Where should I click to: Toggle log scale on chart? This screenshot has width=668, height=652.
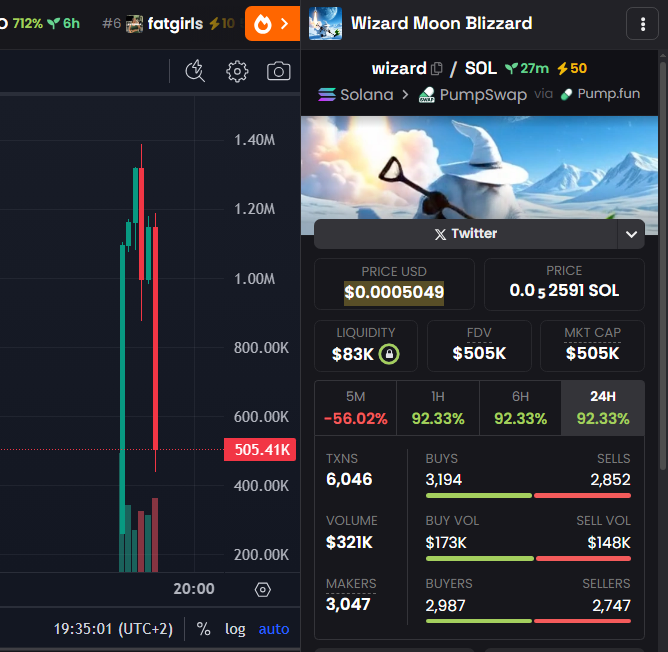(235, 629)
